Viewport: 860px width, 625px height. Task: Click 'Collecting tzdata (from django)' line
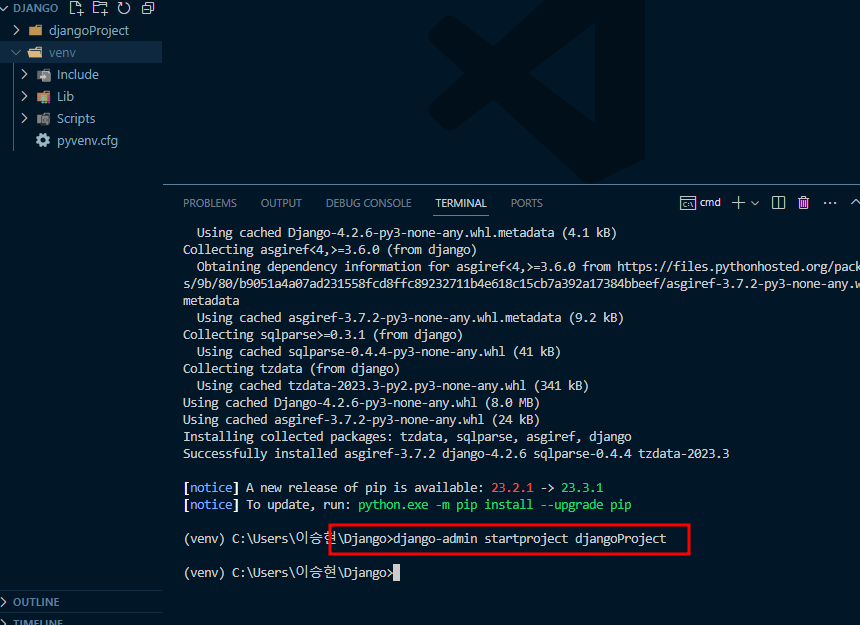(291, 368)
